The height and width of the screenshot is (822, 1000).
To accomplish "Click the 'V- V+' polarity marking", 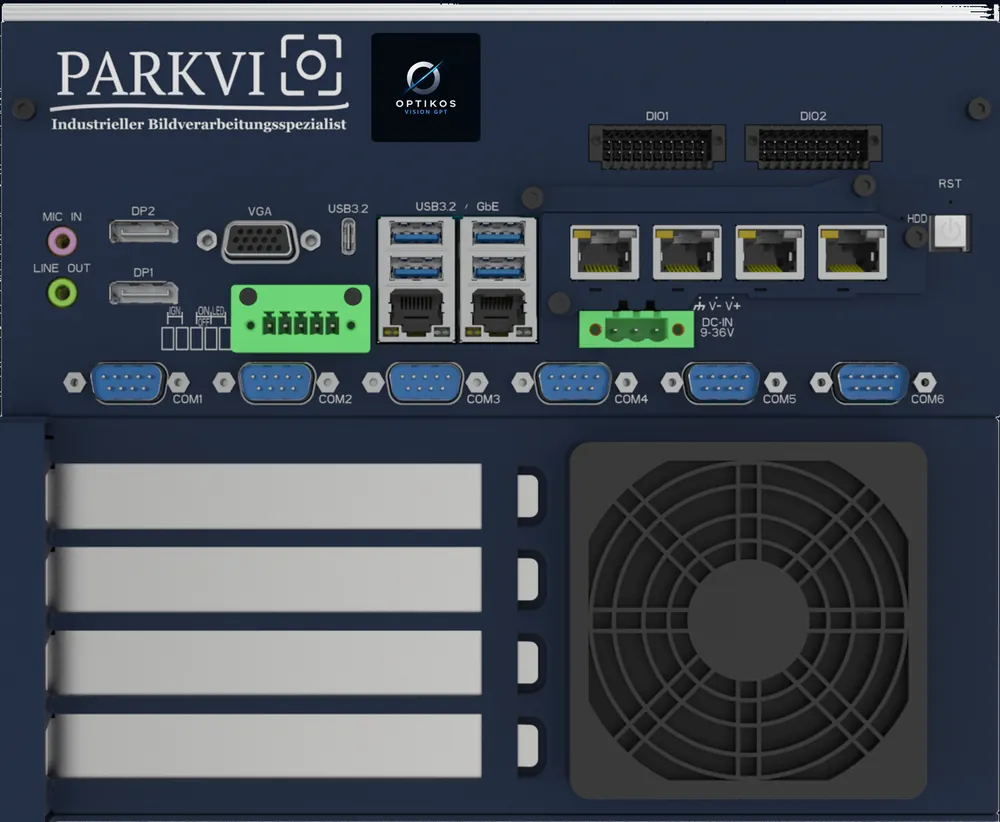I will coord(724,305).
